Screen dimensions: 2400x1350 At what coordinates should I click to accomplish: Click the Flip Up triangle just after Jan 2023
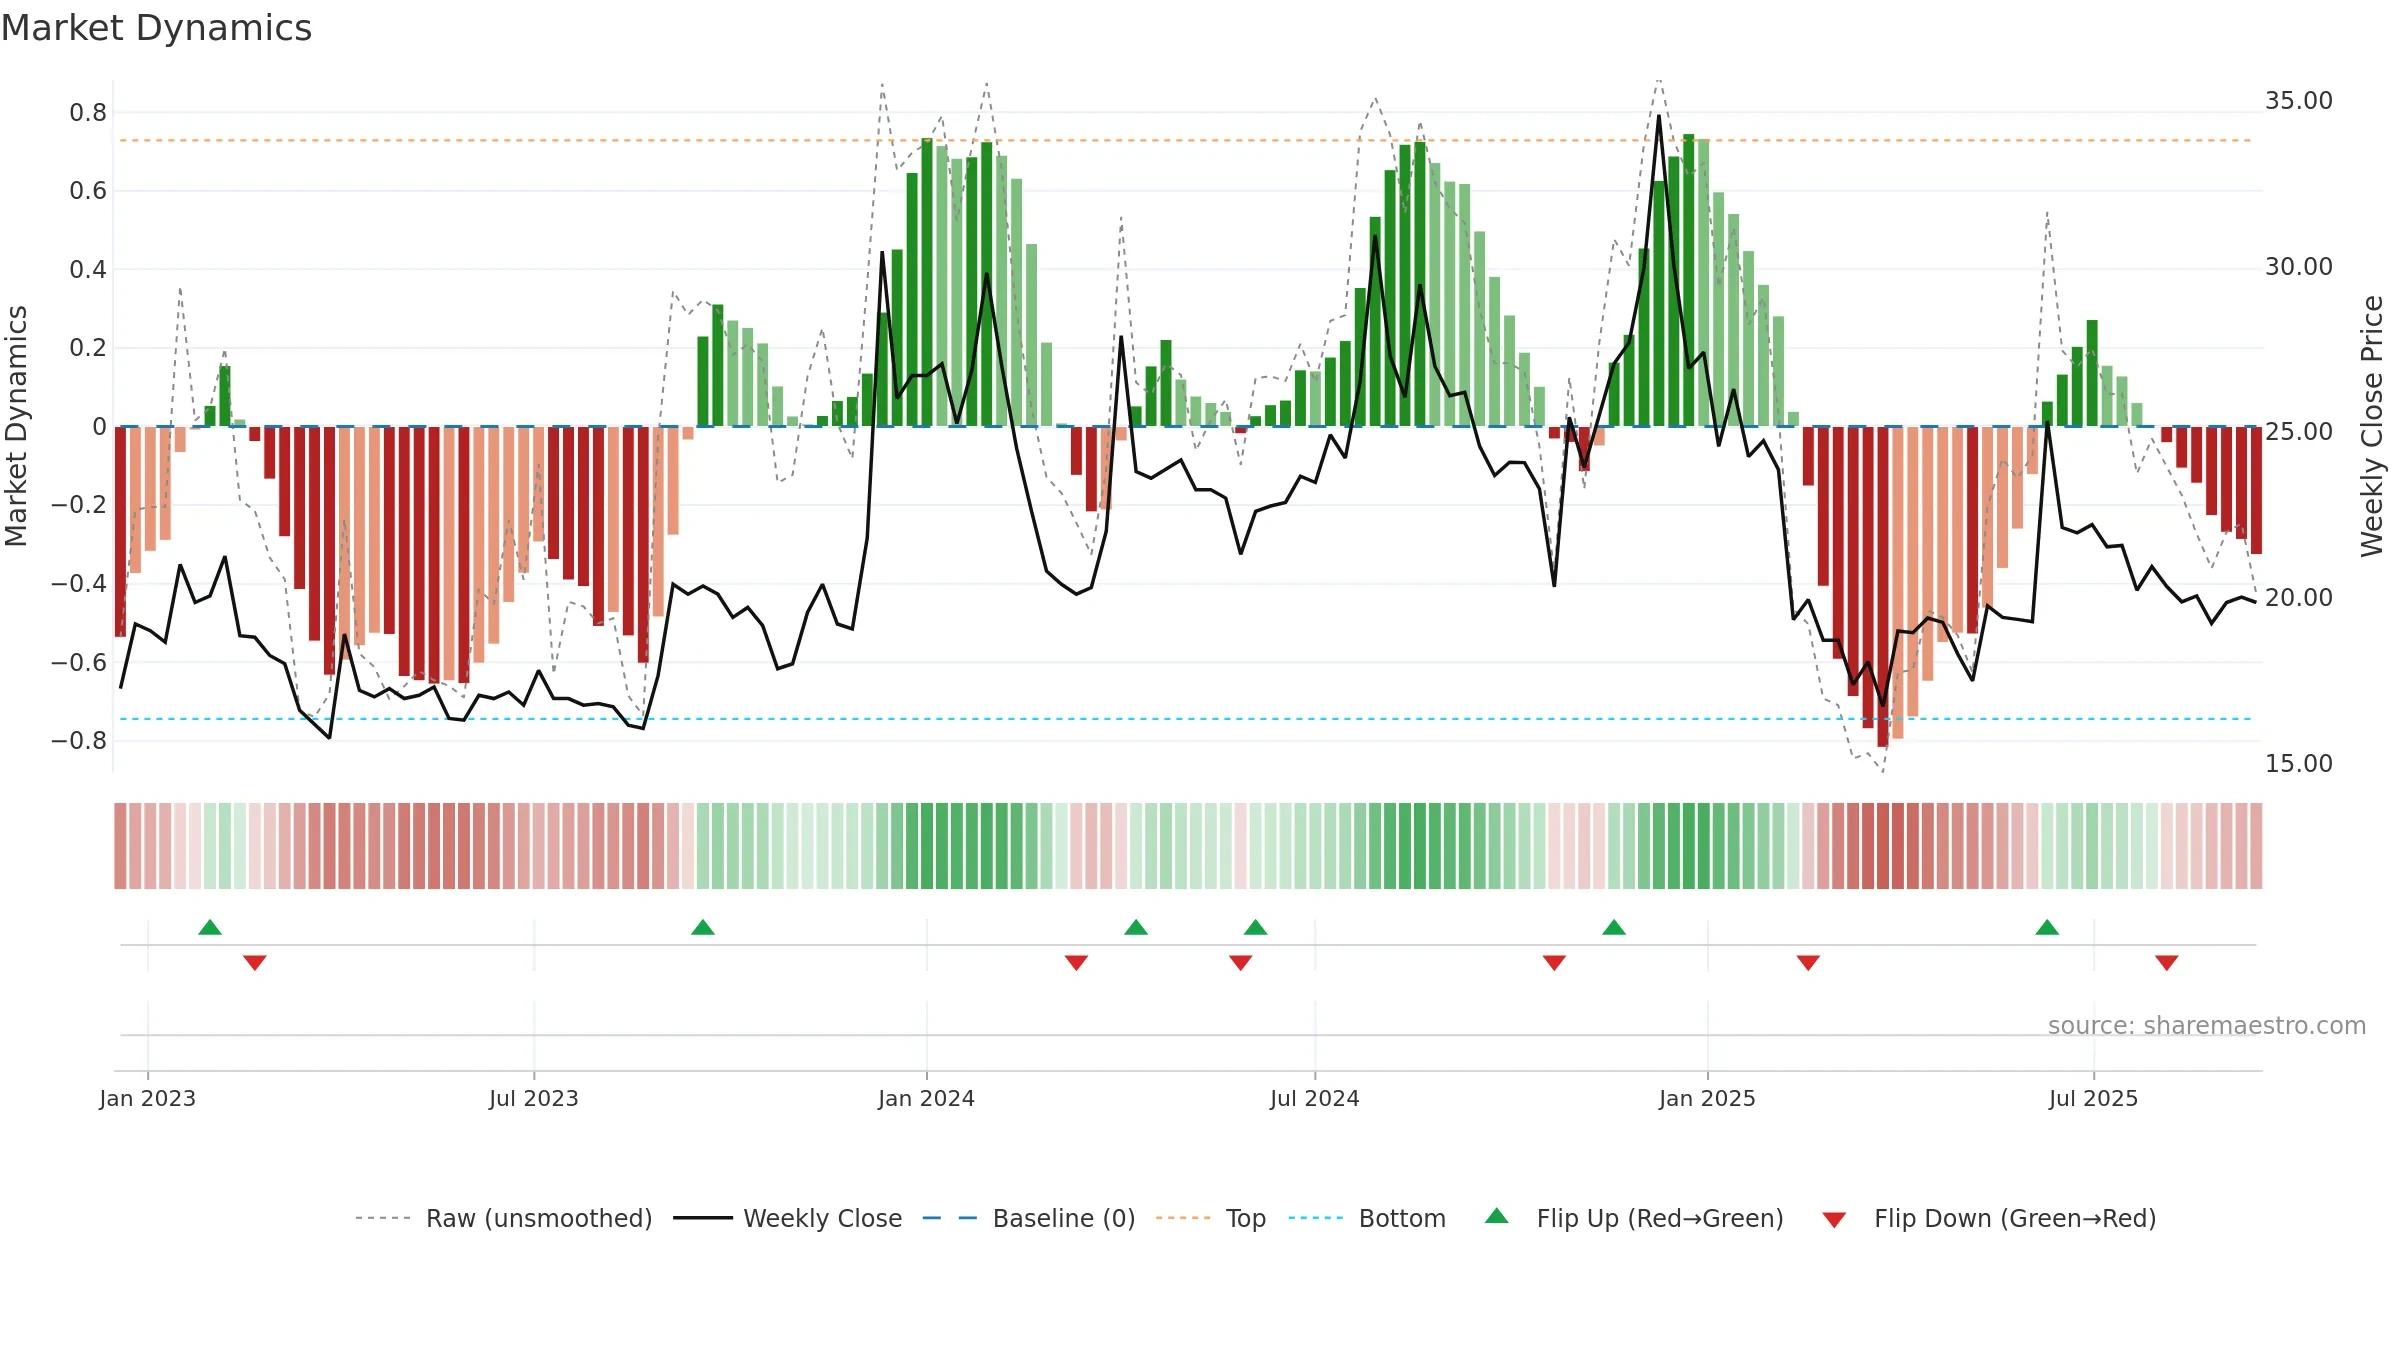(x=210, y=927)
